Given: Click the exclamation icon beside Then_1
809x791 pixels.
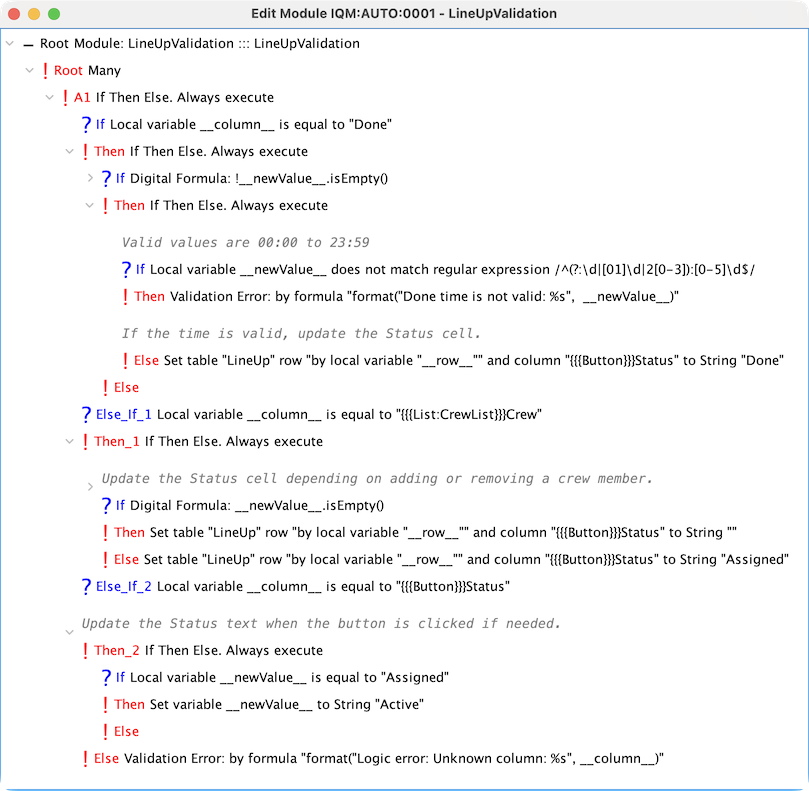Looking at the screenshot, I should [x=86, y=441].
